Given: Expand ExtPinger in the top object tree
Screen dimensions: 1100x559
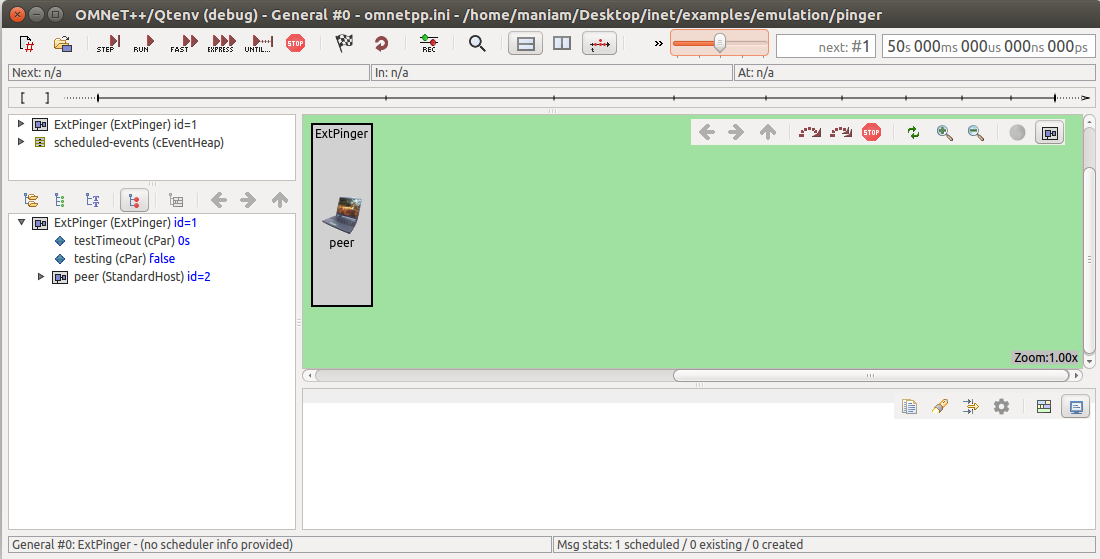Looking at the screenshot, I should pos(21,124).
